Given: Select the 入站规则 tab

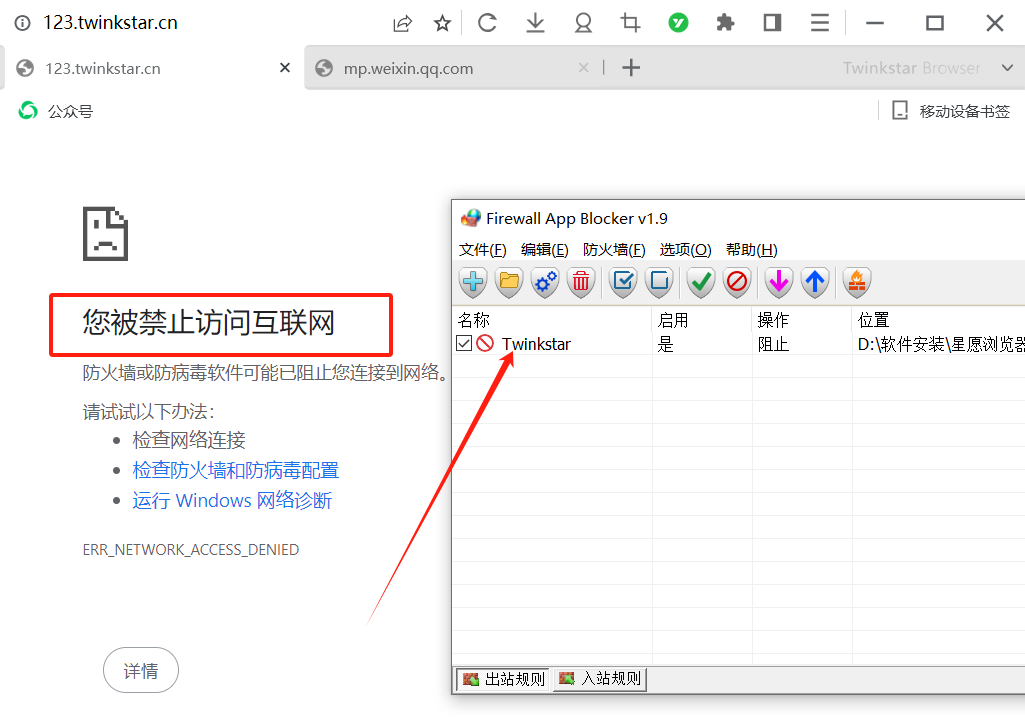Looking at the screenshot, I should (600, 679).
